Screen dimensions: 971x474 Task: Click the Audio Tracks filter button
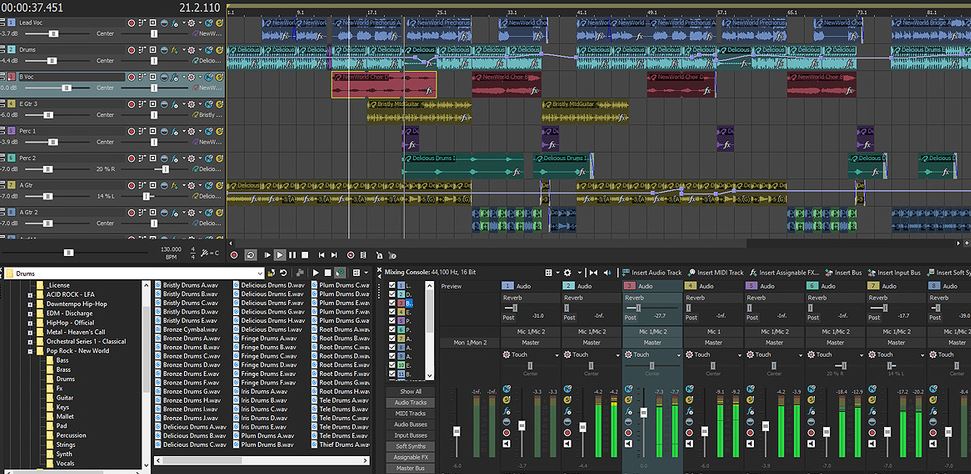pos(411,403)
